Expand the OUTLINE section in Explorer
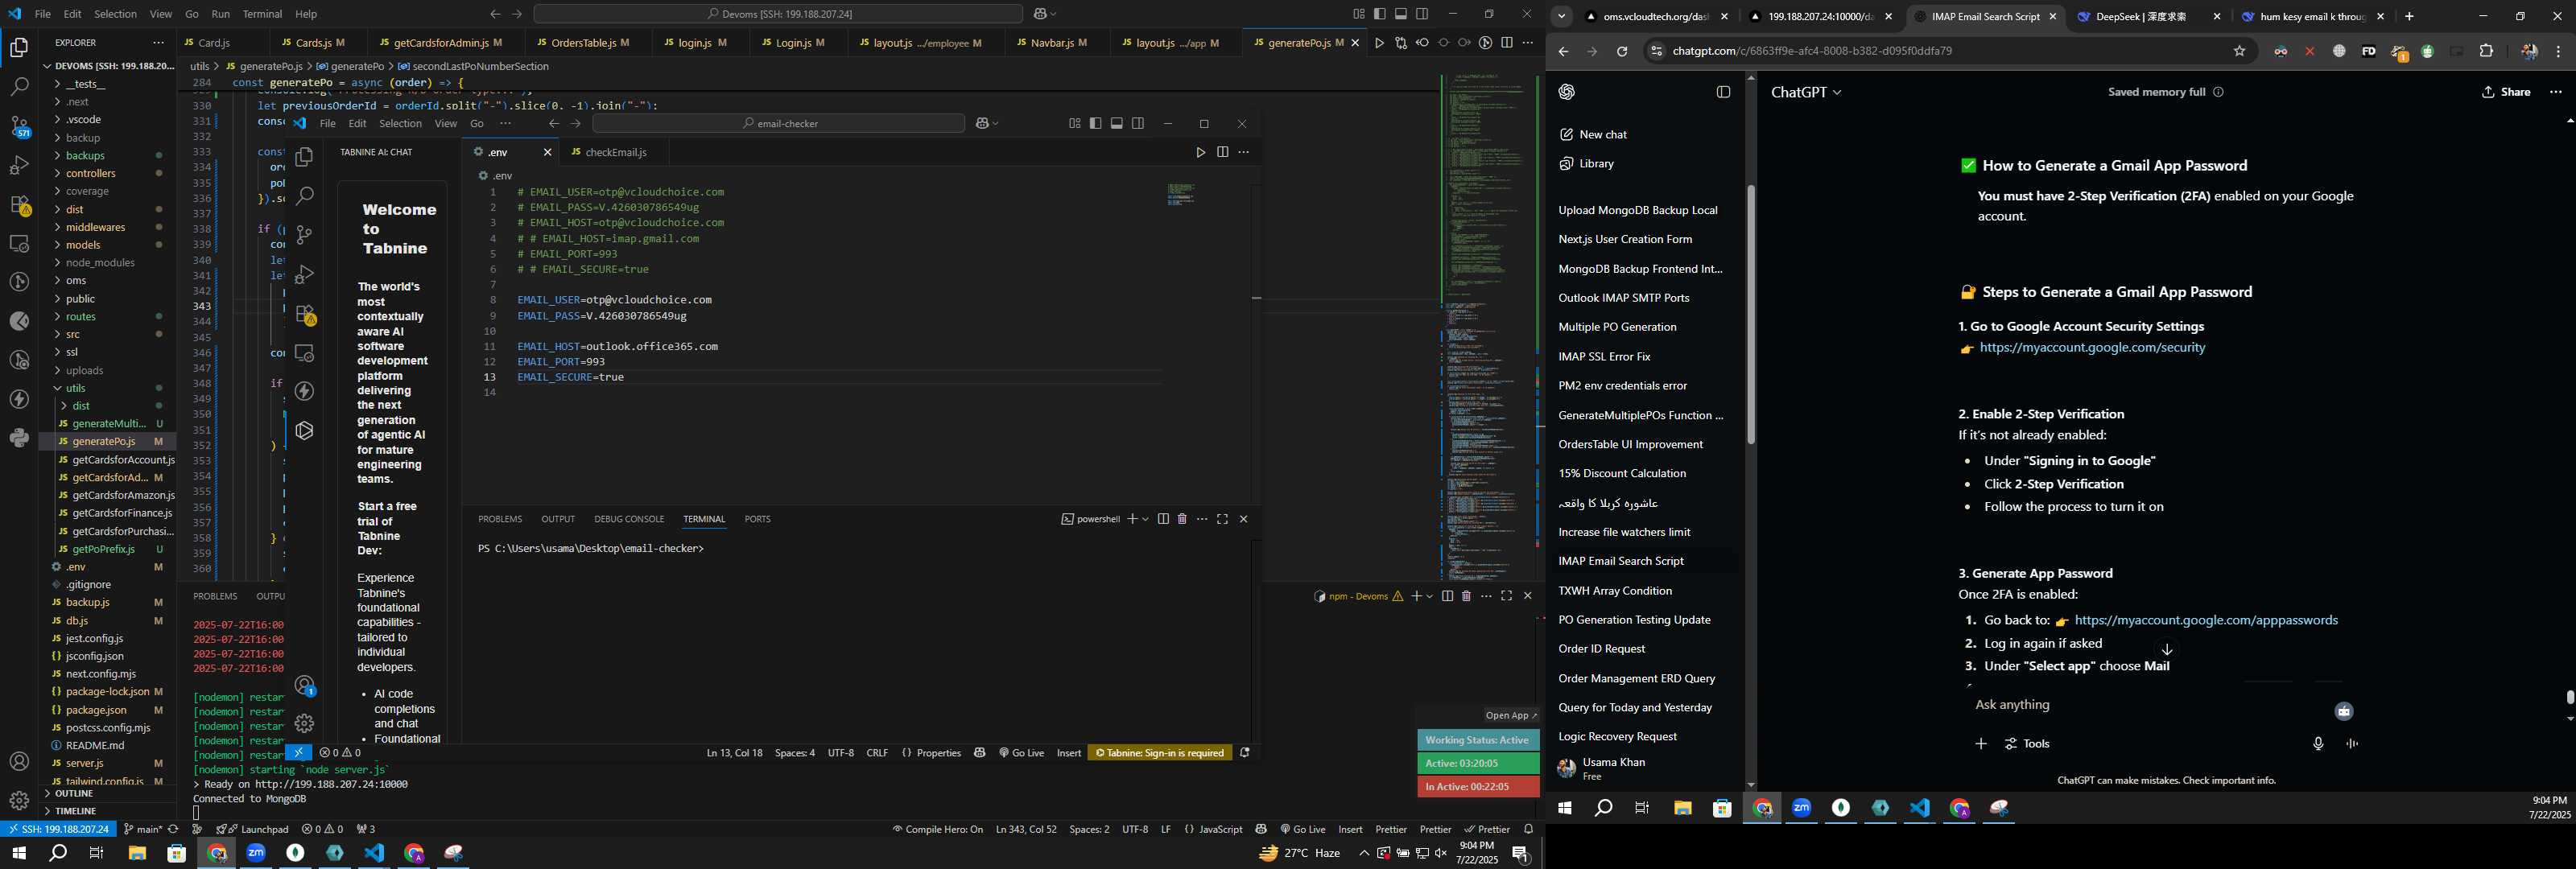The height and width of the screenshot is (869, 2576). pyautogui.click(x=108, y=793)
